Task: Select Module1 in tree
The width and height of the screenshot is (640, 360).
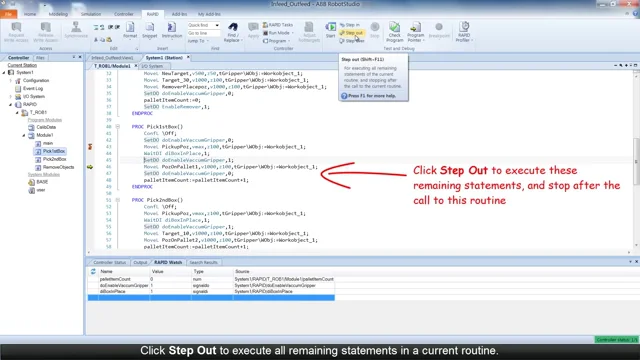Action: pos(44,135)
